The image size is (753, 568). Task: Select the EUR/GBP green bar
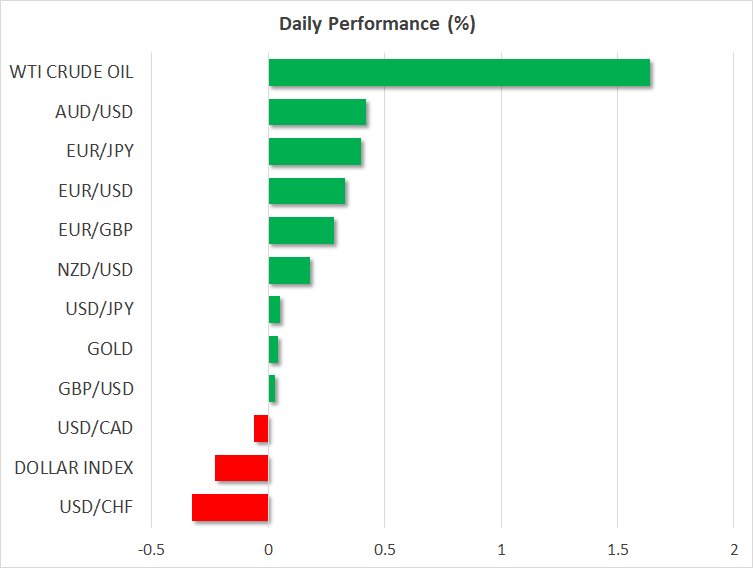301,231
